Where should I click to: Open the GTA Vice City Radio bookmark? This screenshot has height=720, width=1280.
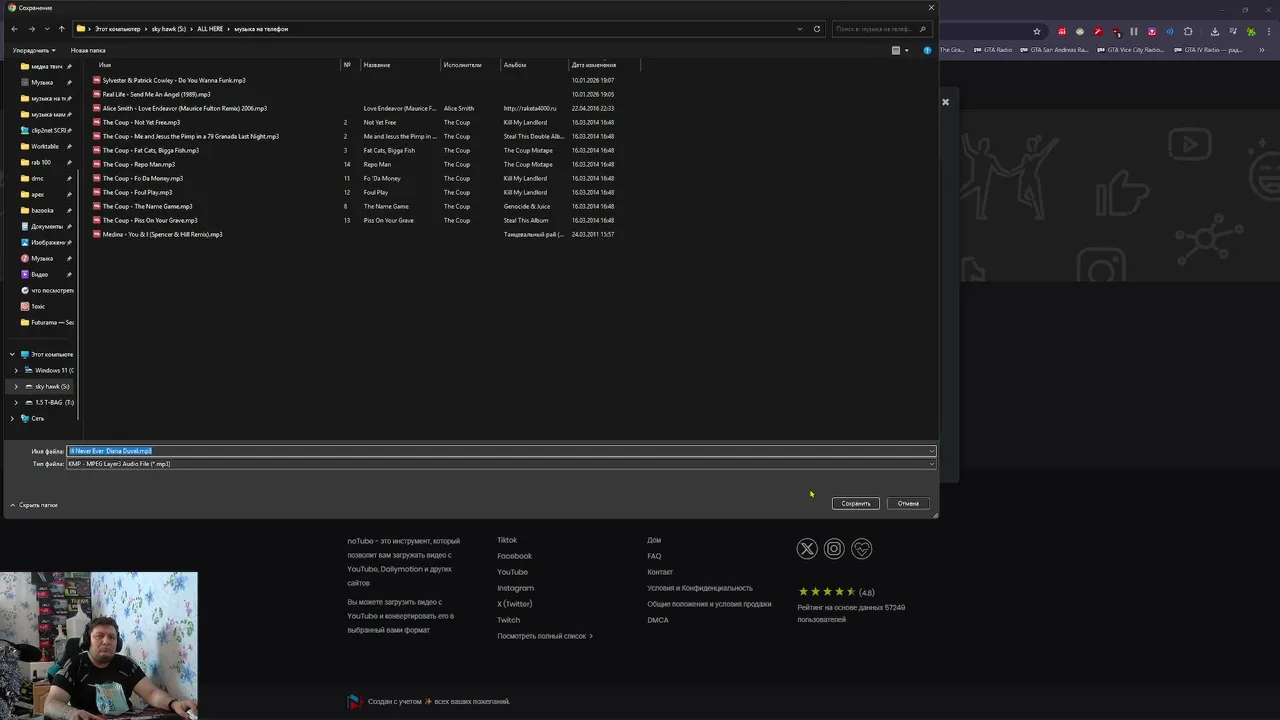pos(1131,49)
